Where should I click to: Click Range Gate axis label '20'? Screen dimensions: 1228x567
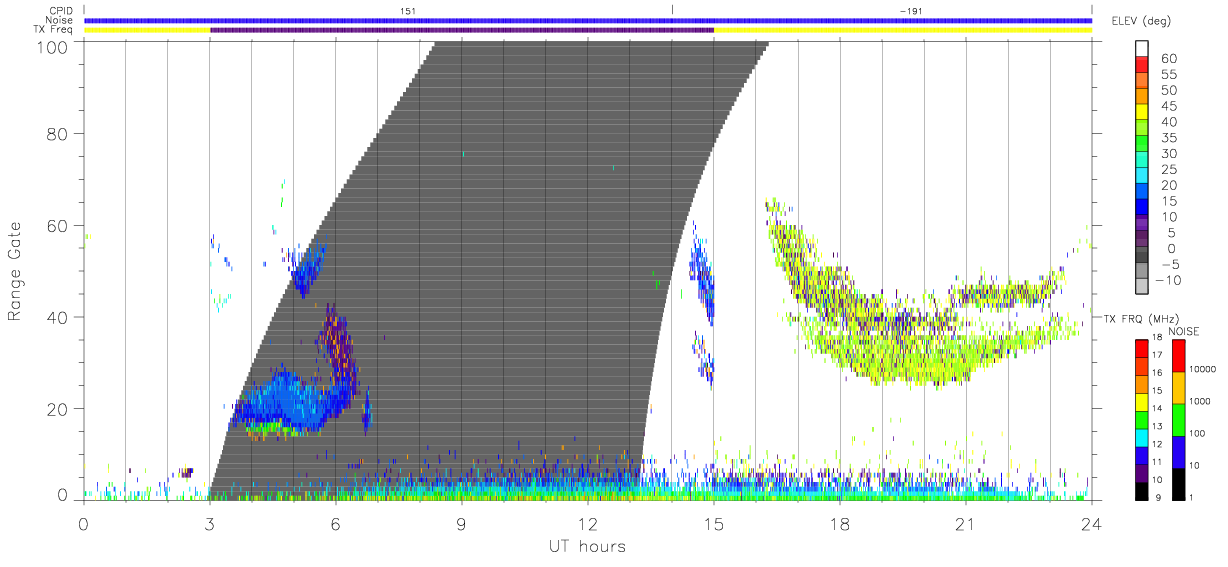click(x=57, y=409)
